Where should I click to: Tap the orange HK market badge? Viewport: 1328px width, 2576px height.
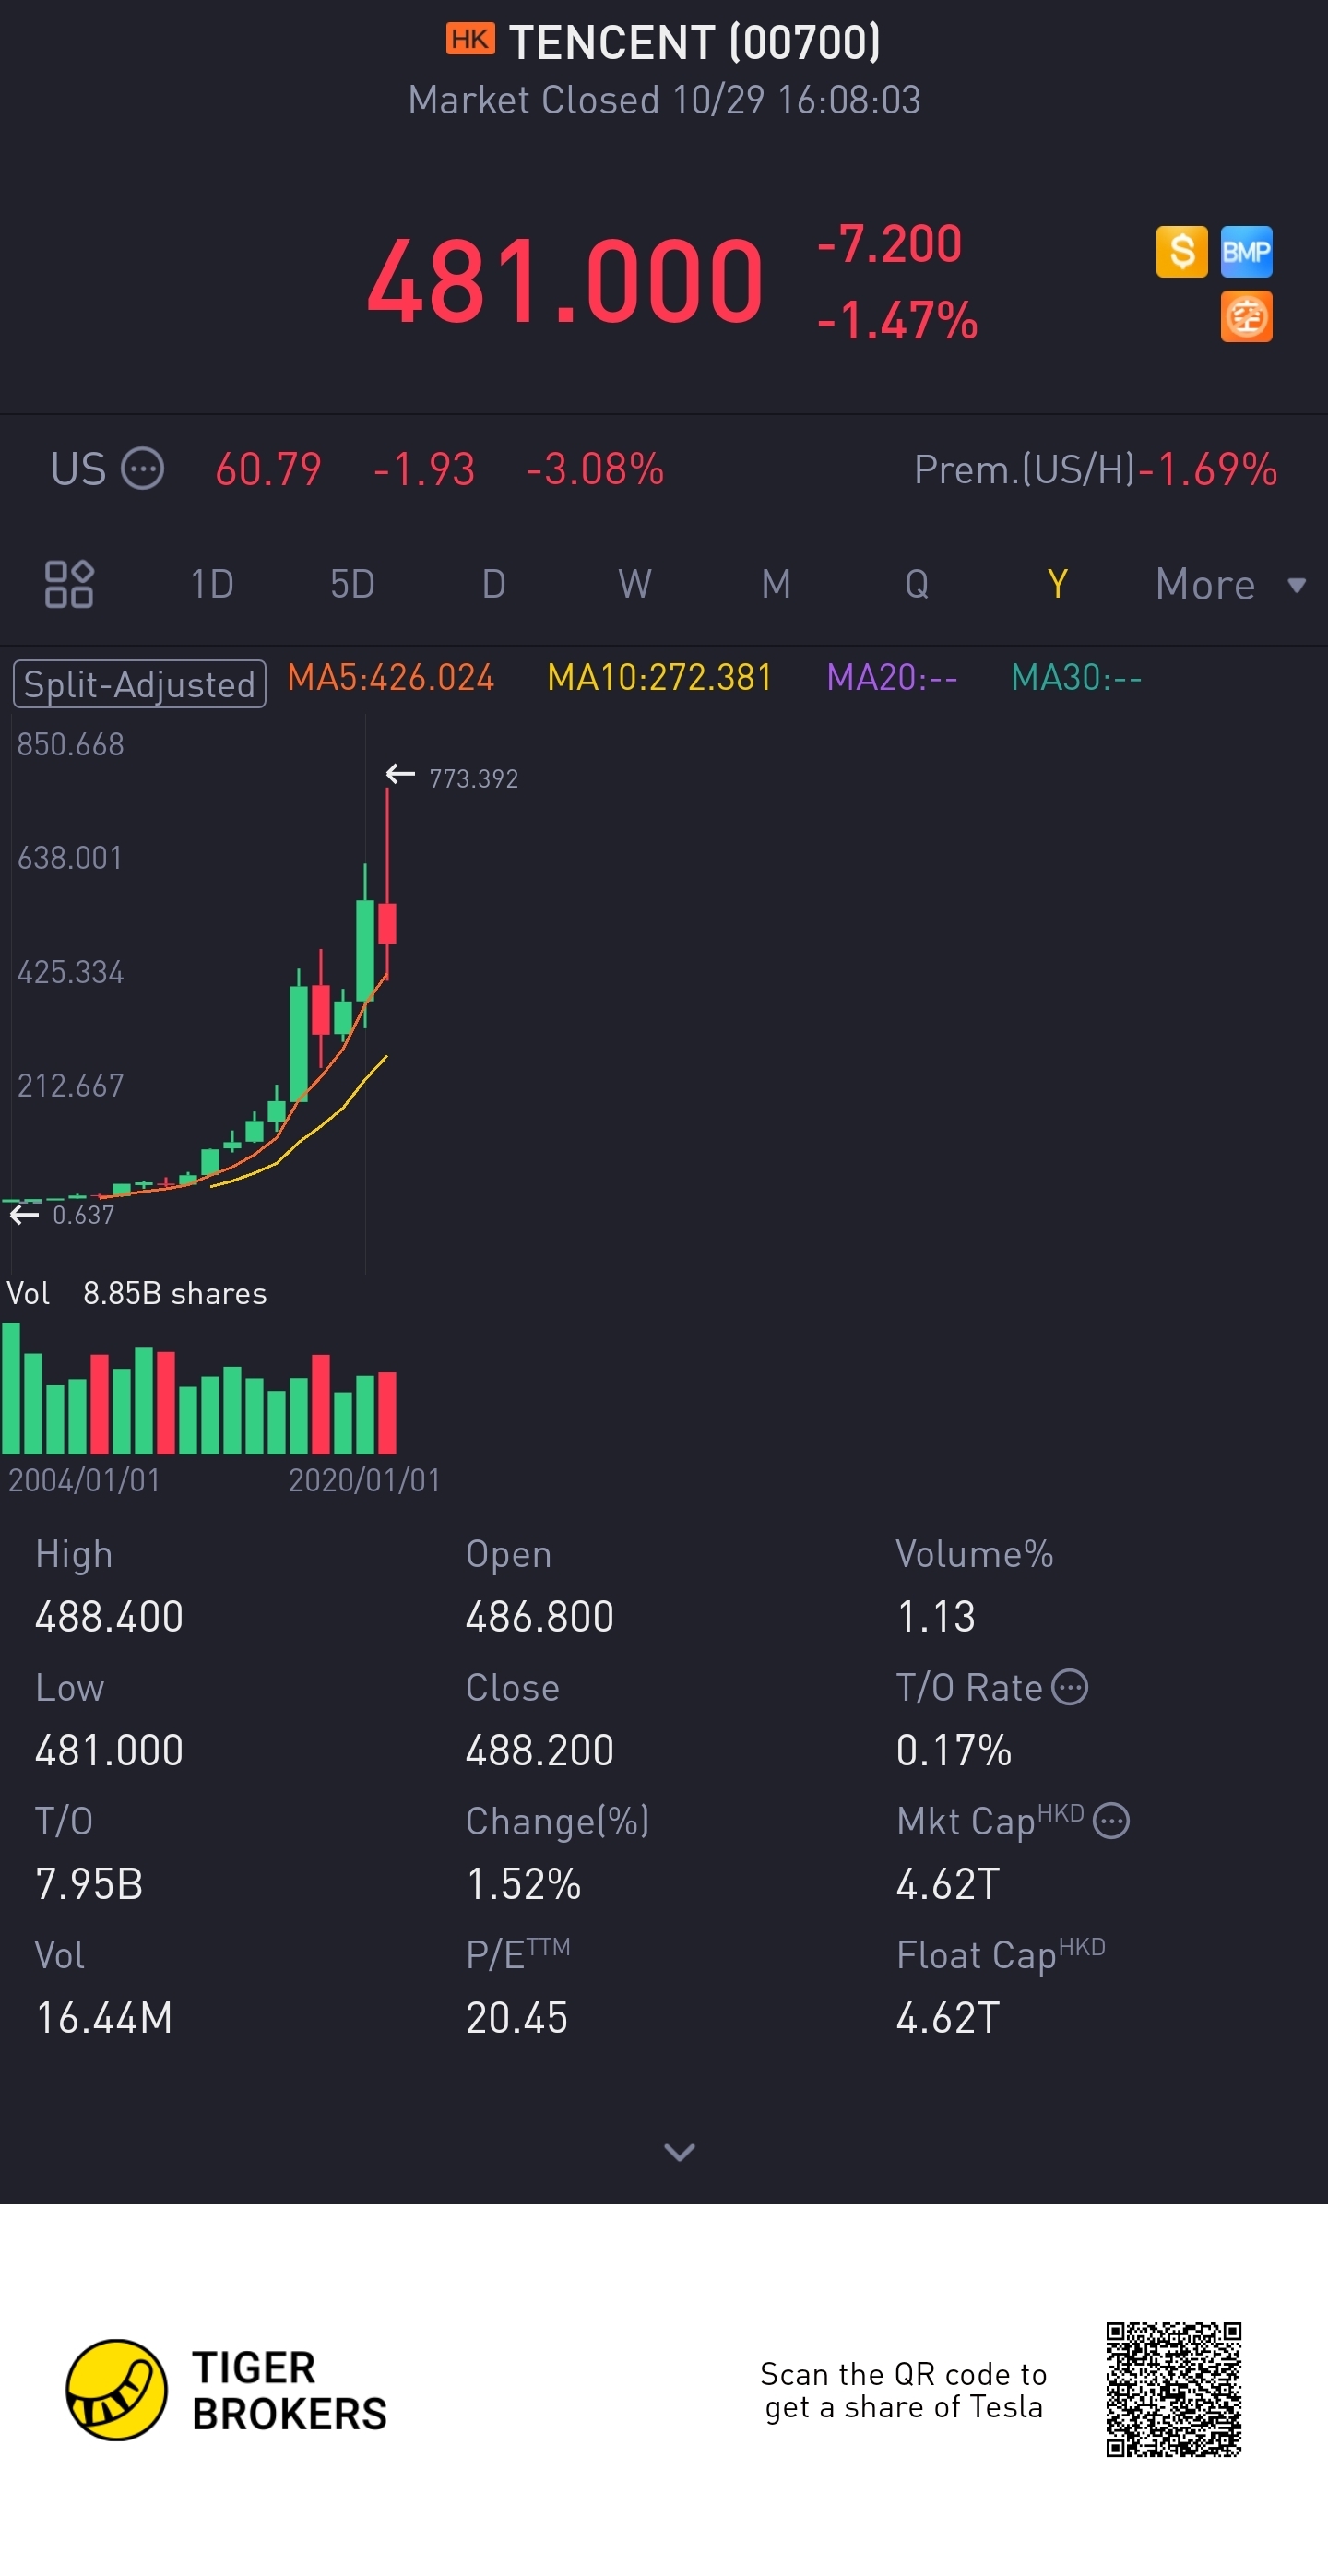[470, 39]
